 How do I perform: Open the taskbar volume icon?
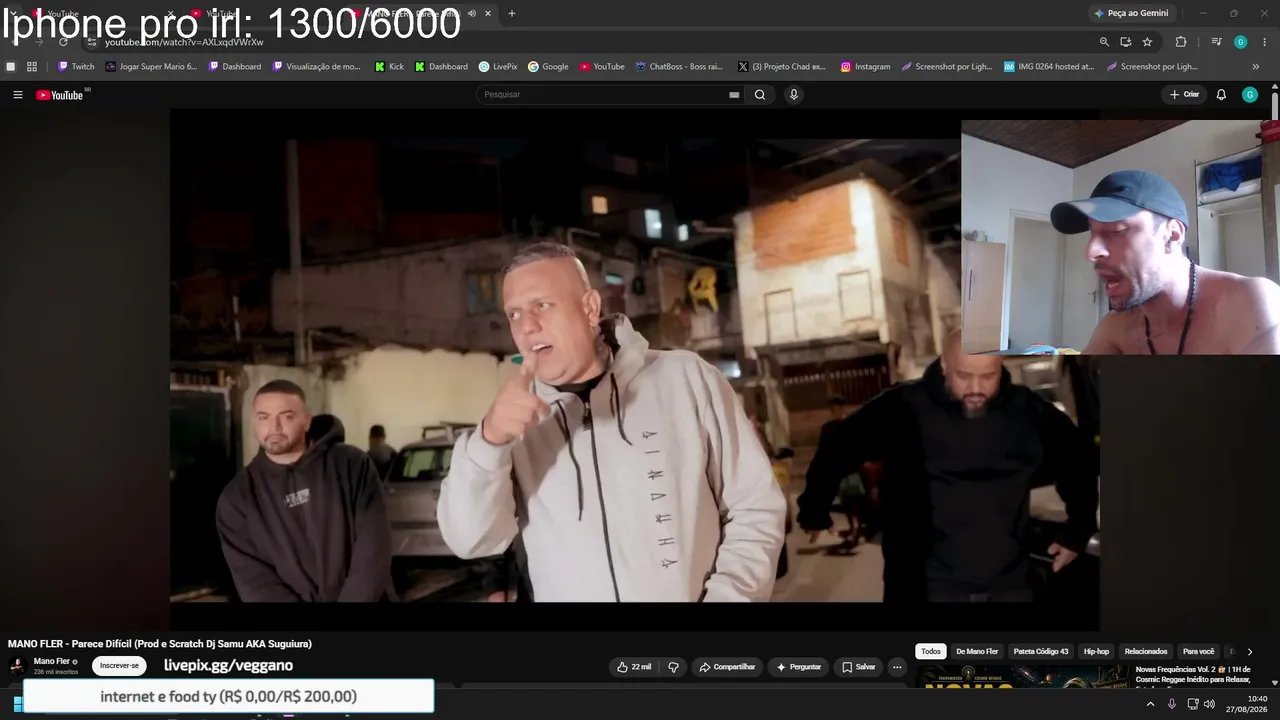(x=1210, y=704)
